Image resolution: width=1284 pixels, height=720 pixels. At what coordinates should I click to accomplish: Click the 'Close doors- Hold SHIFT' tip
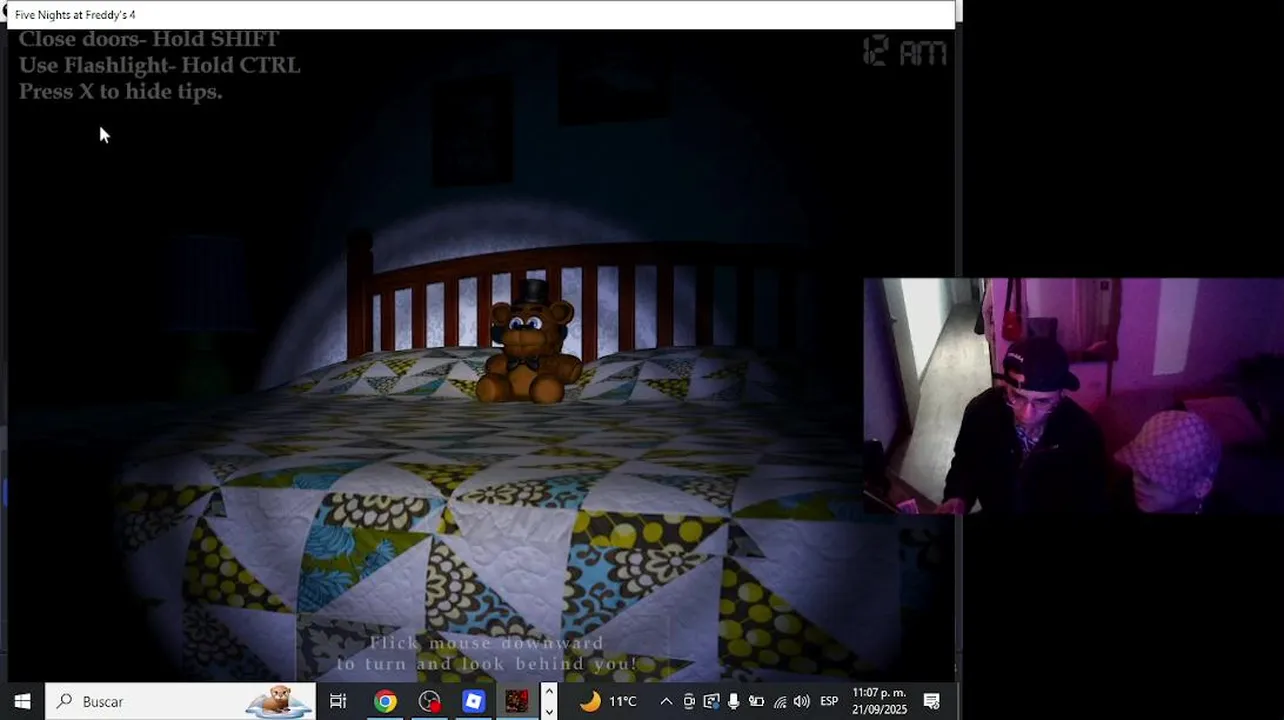click(x=149, y=39)
